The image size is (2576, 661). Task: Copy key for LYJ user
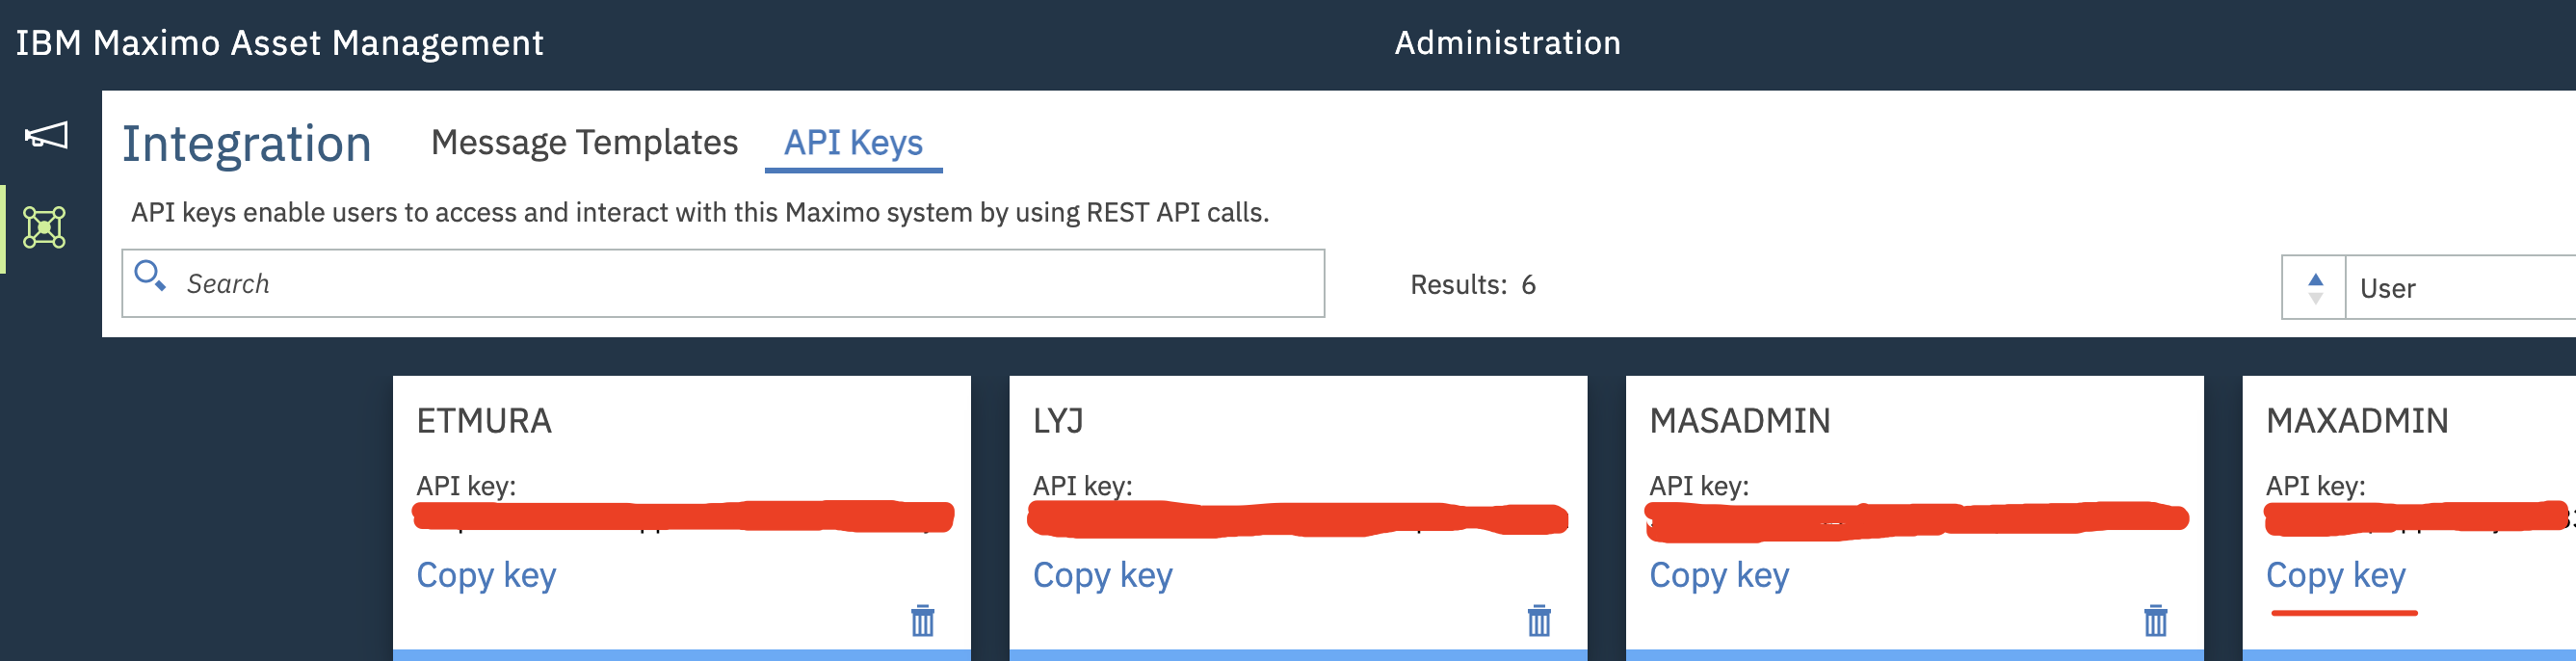[1102, 576]
